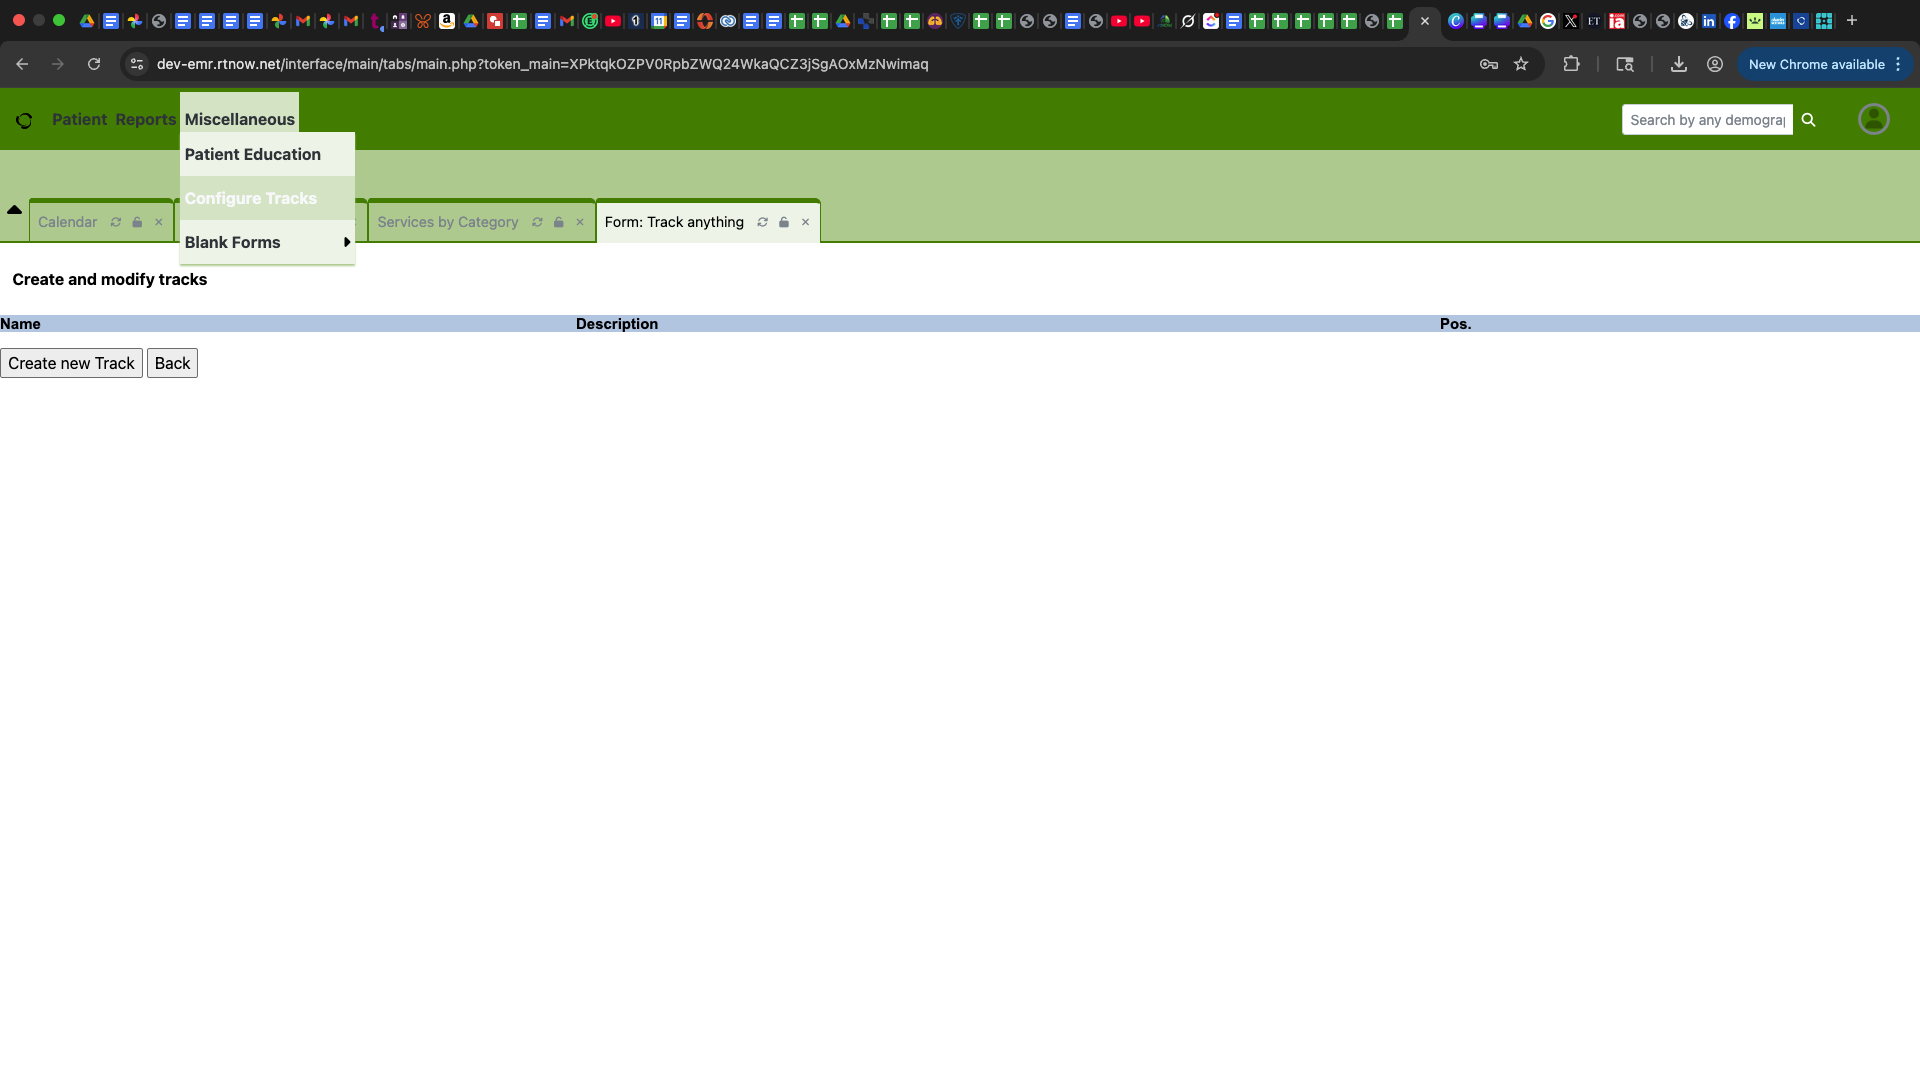
Task: Click the demographics search input field
Action: (x=1706, y=120)
